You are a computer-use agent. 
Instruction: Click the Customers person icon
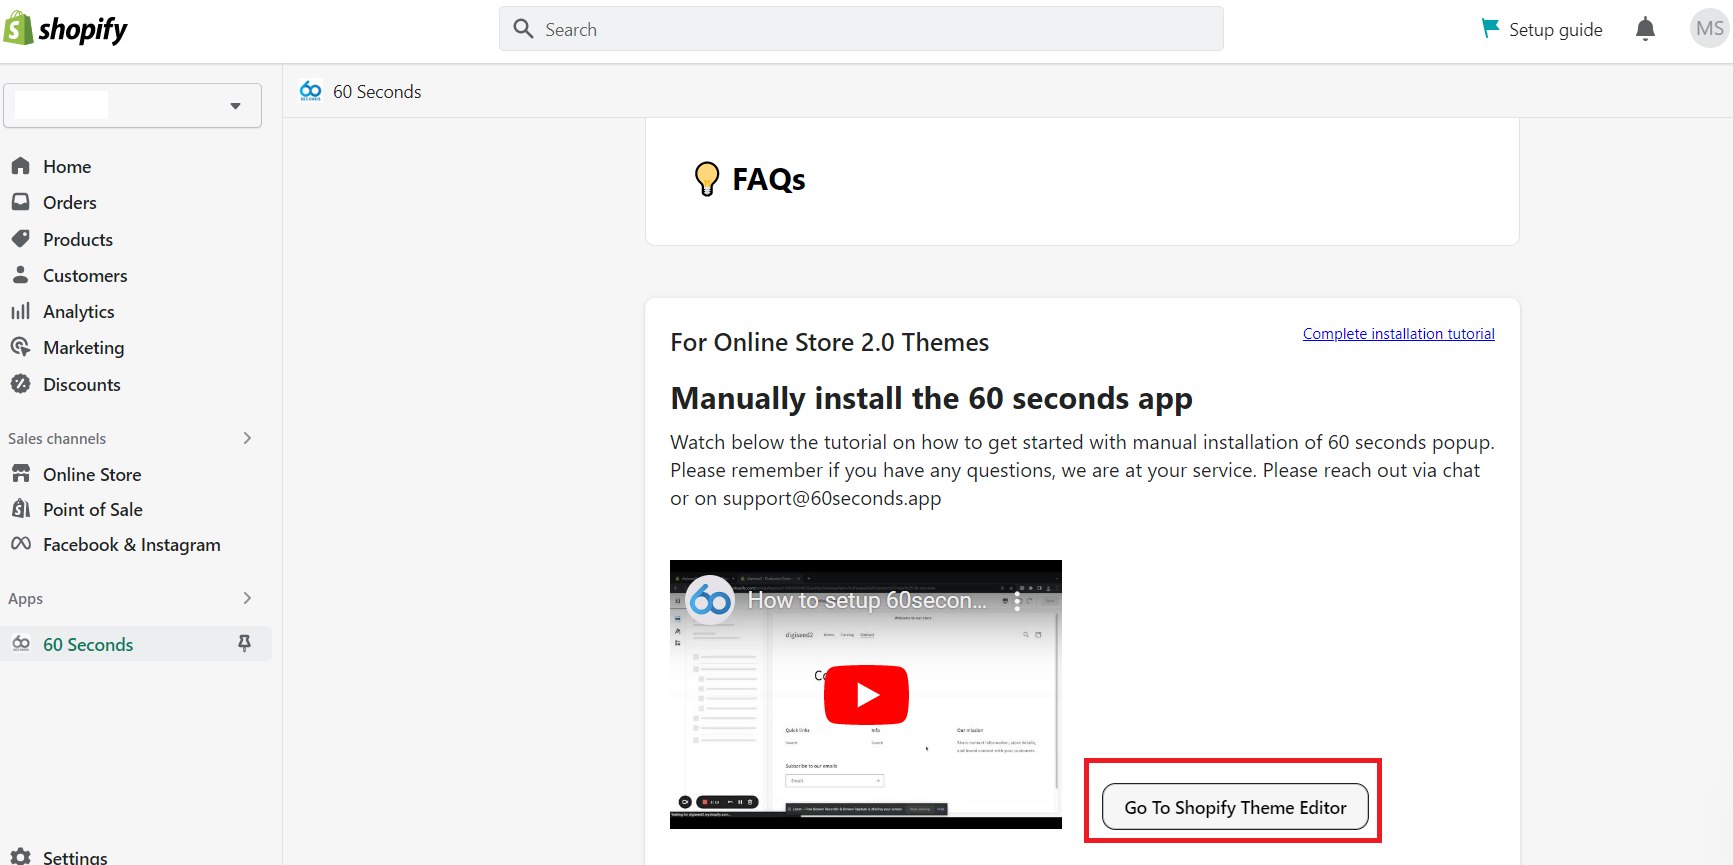[x=20, y=275]
